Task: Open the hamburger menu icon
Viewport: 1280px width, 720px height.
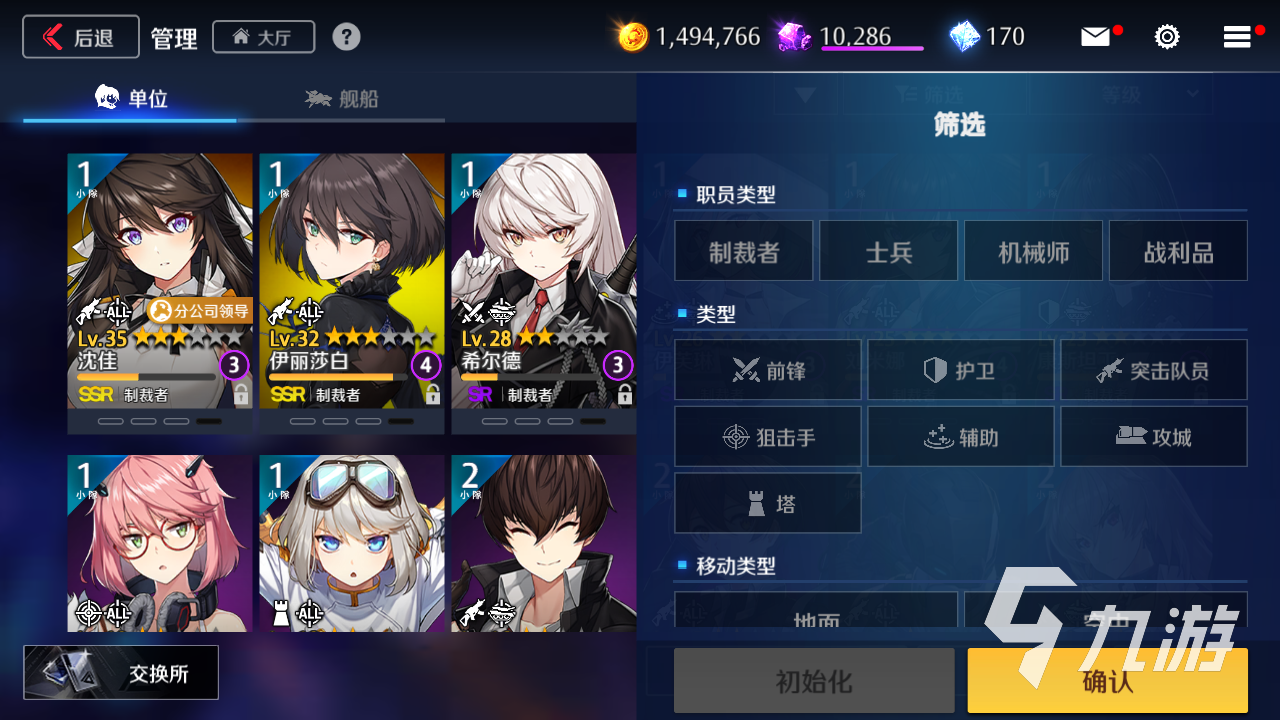Action: [1237, 37]
